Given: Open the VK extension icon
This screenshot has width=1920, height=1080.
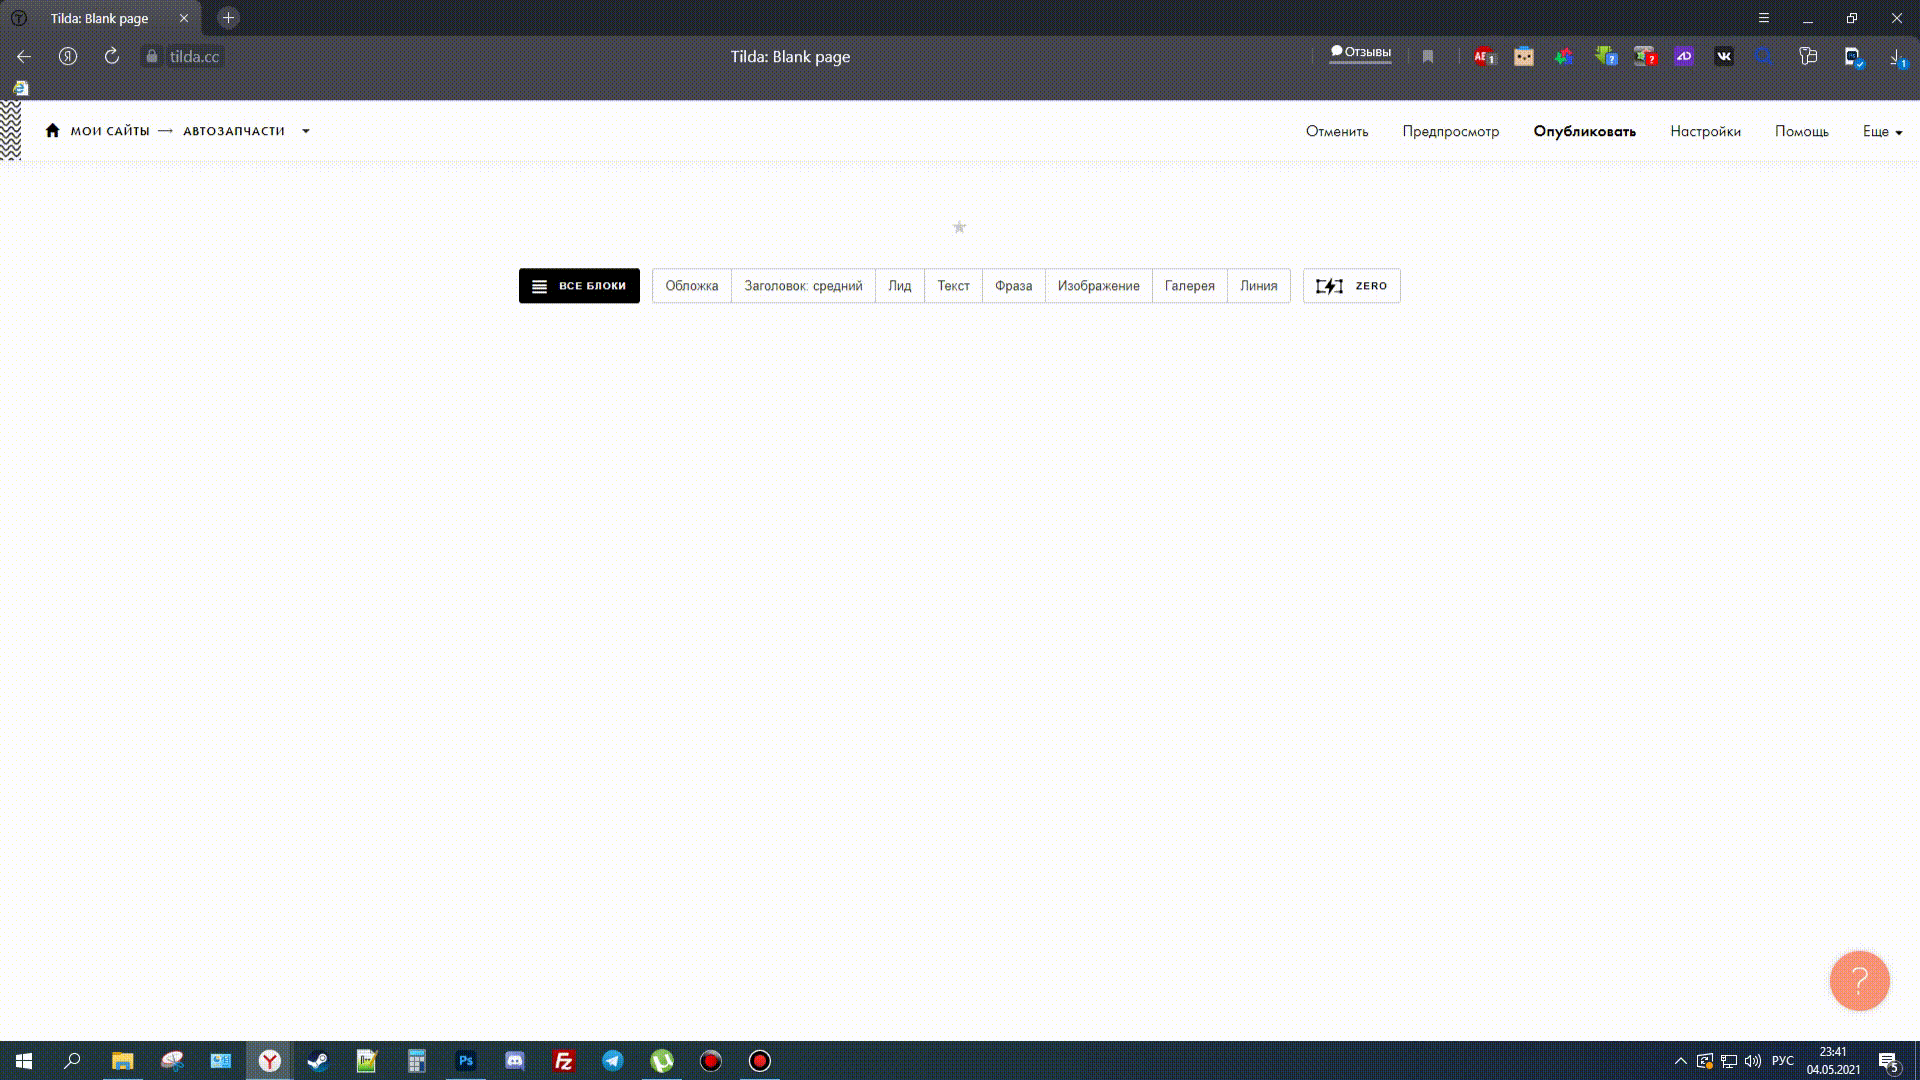Looking at the screenshot, I should [1724, 57].
